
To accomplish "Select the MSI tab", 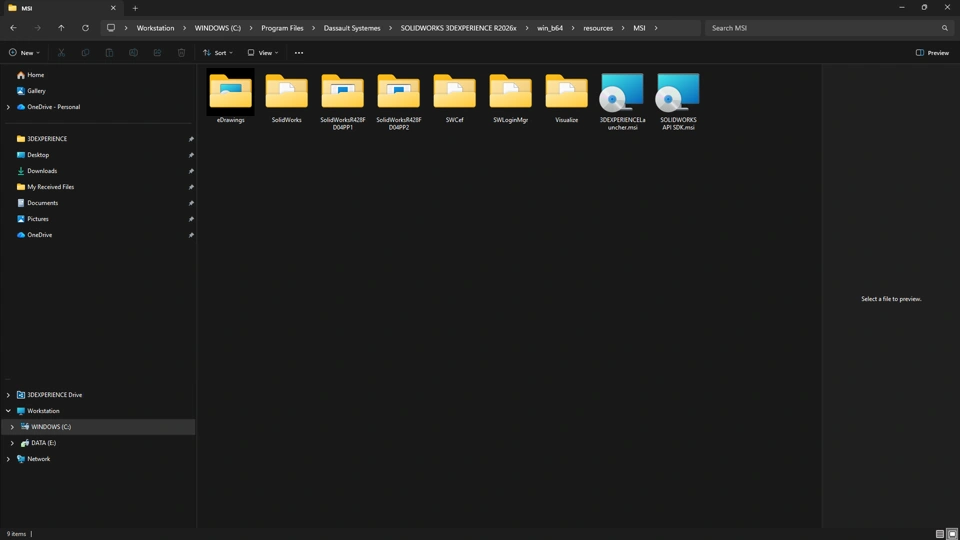I will coord(61,8).
